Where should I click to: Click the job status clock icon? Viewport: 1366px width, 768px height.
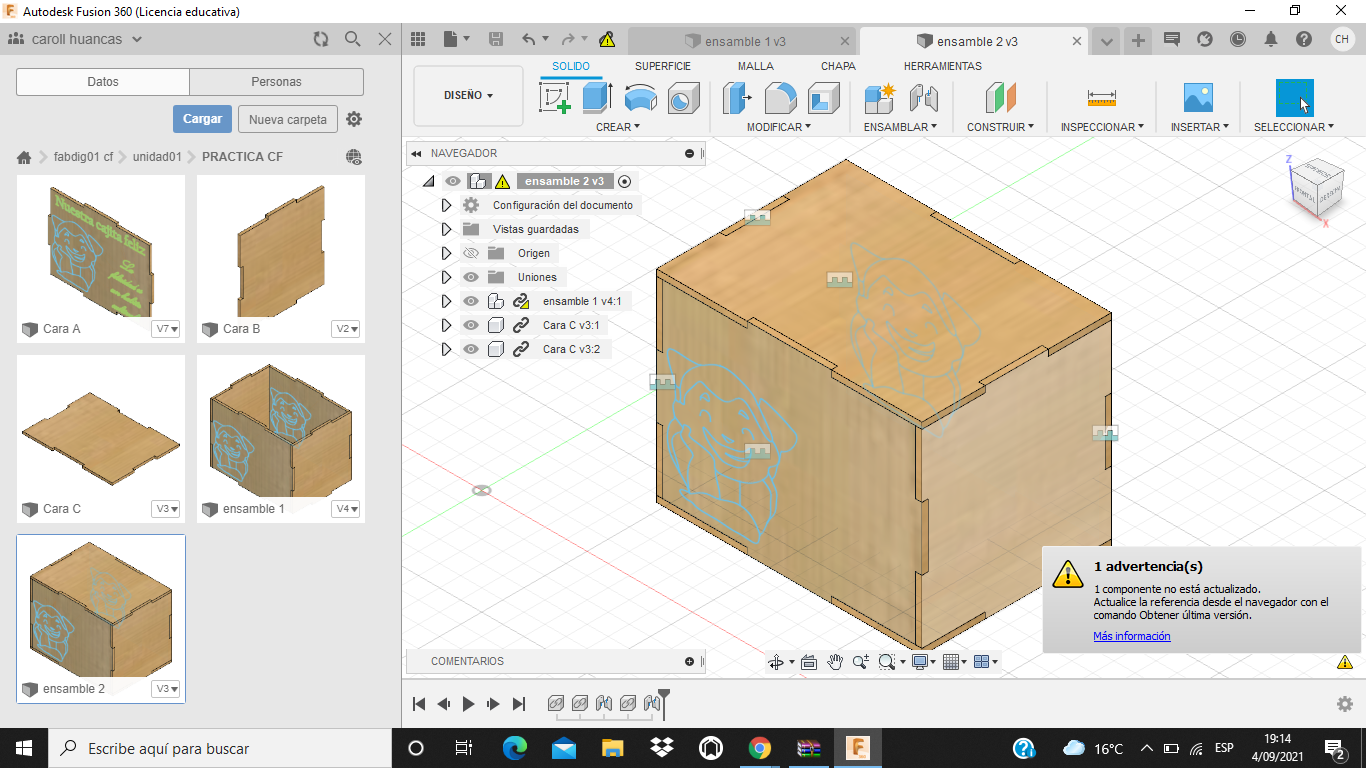[x=1238, y=39]
